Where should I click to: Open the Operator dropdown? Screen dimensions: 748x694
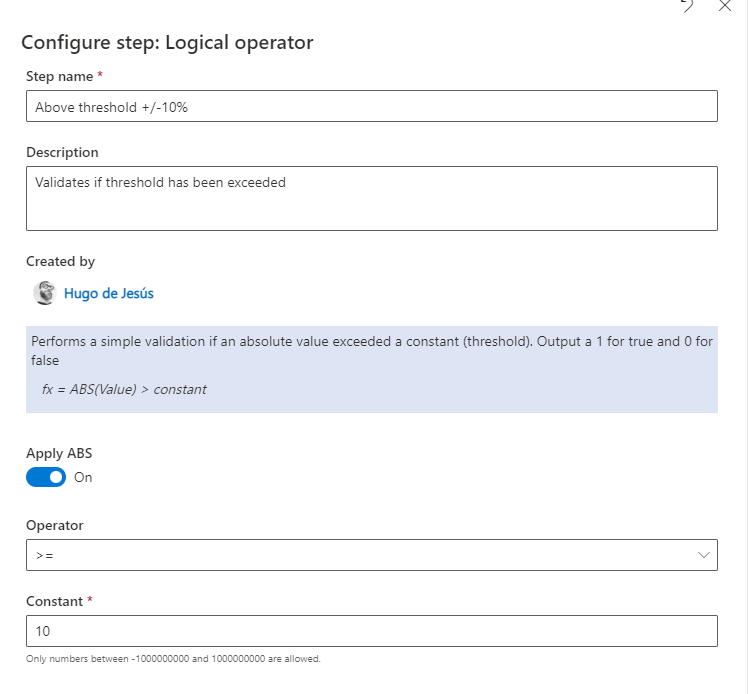(x=371, y=555)
